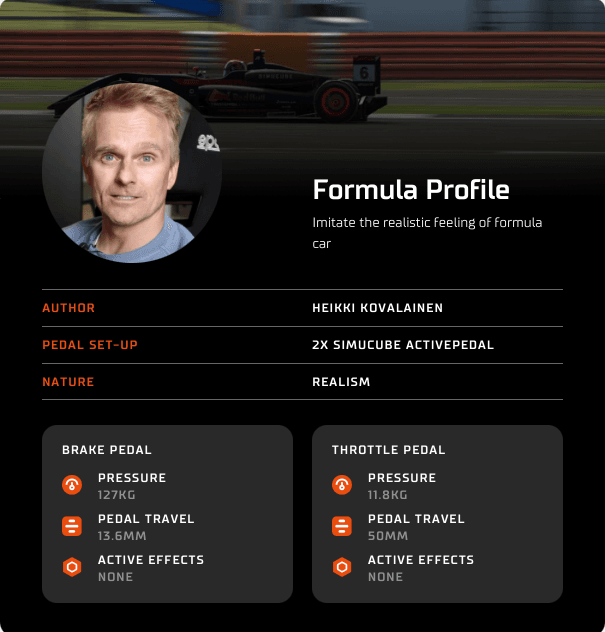Click the 11.8KG throttle pressure value
This screenshot has height=632, width=605.
(388, 494)
